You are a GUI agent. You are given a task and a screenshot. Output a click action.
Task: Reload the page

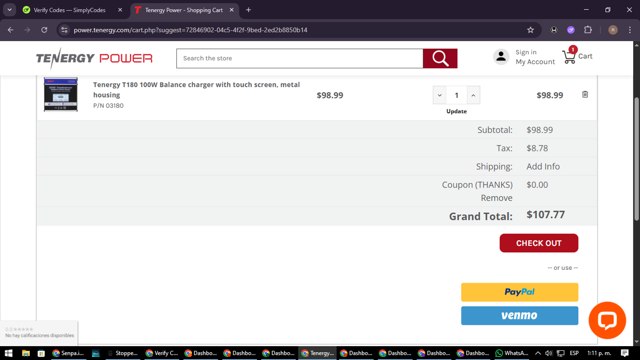point(44,30)
